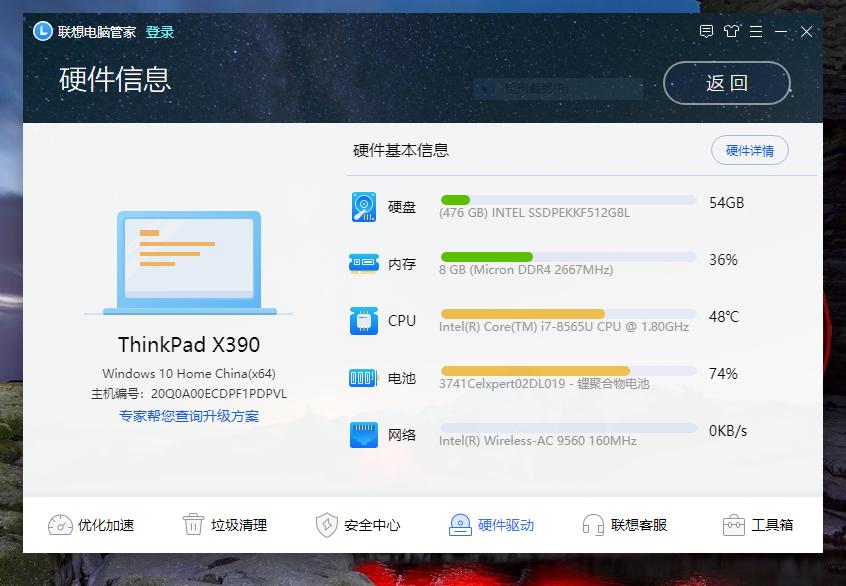Click the 网络 network adapter icon
This screenshot has width=846, height=586.
point(362,434)
